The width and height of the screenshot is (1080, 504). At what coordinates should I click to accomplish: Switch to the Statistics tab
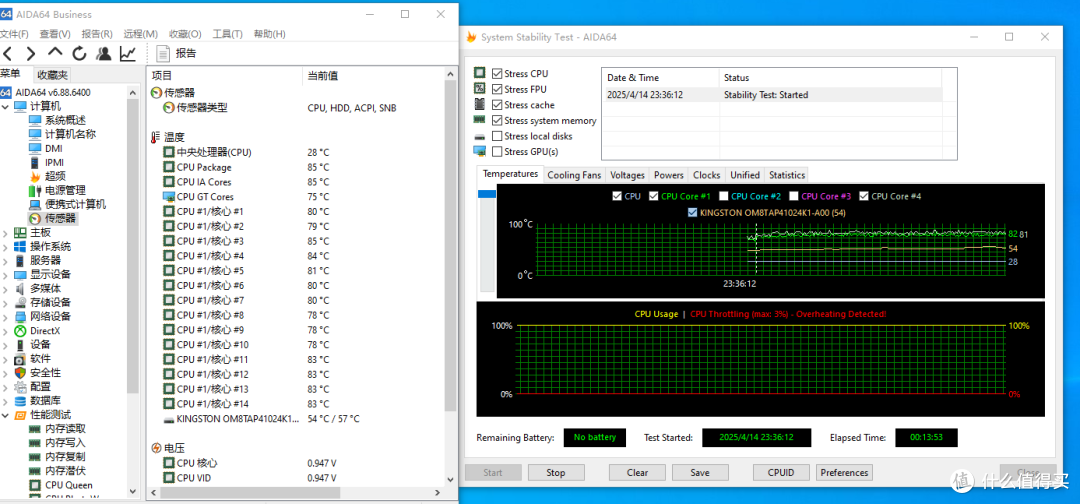pos(787,175)
